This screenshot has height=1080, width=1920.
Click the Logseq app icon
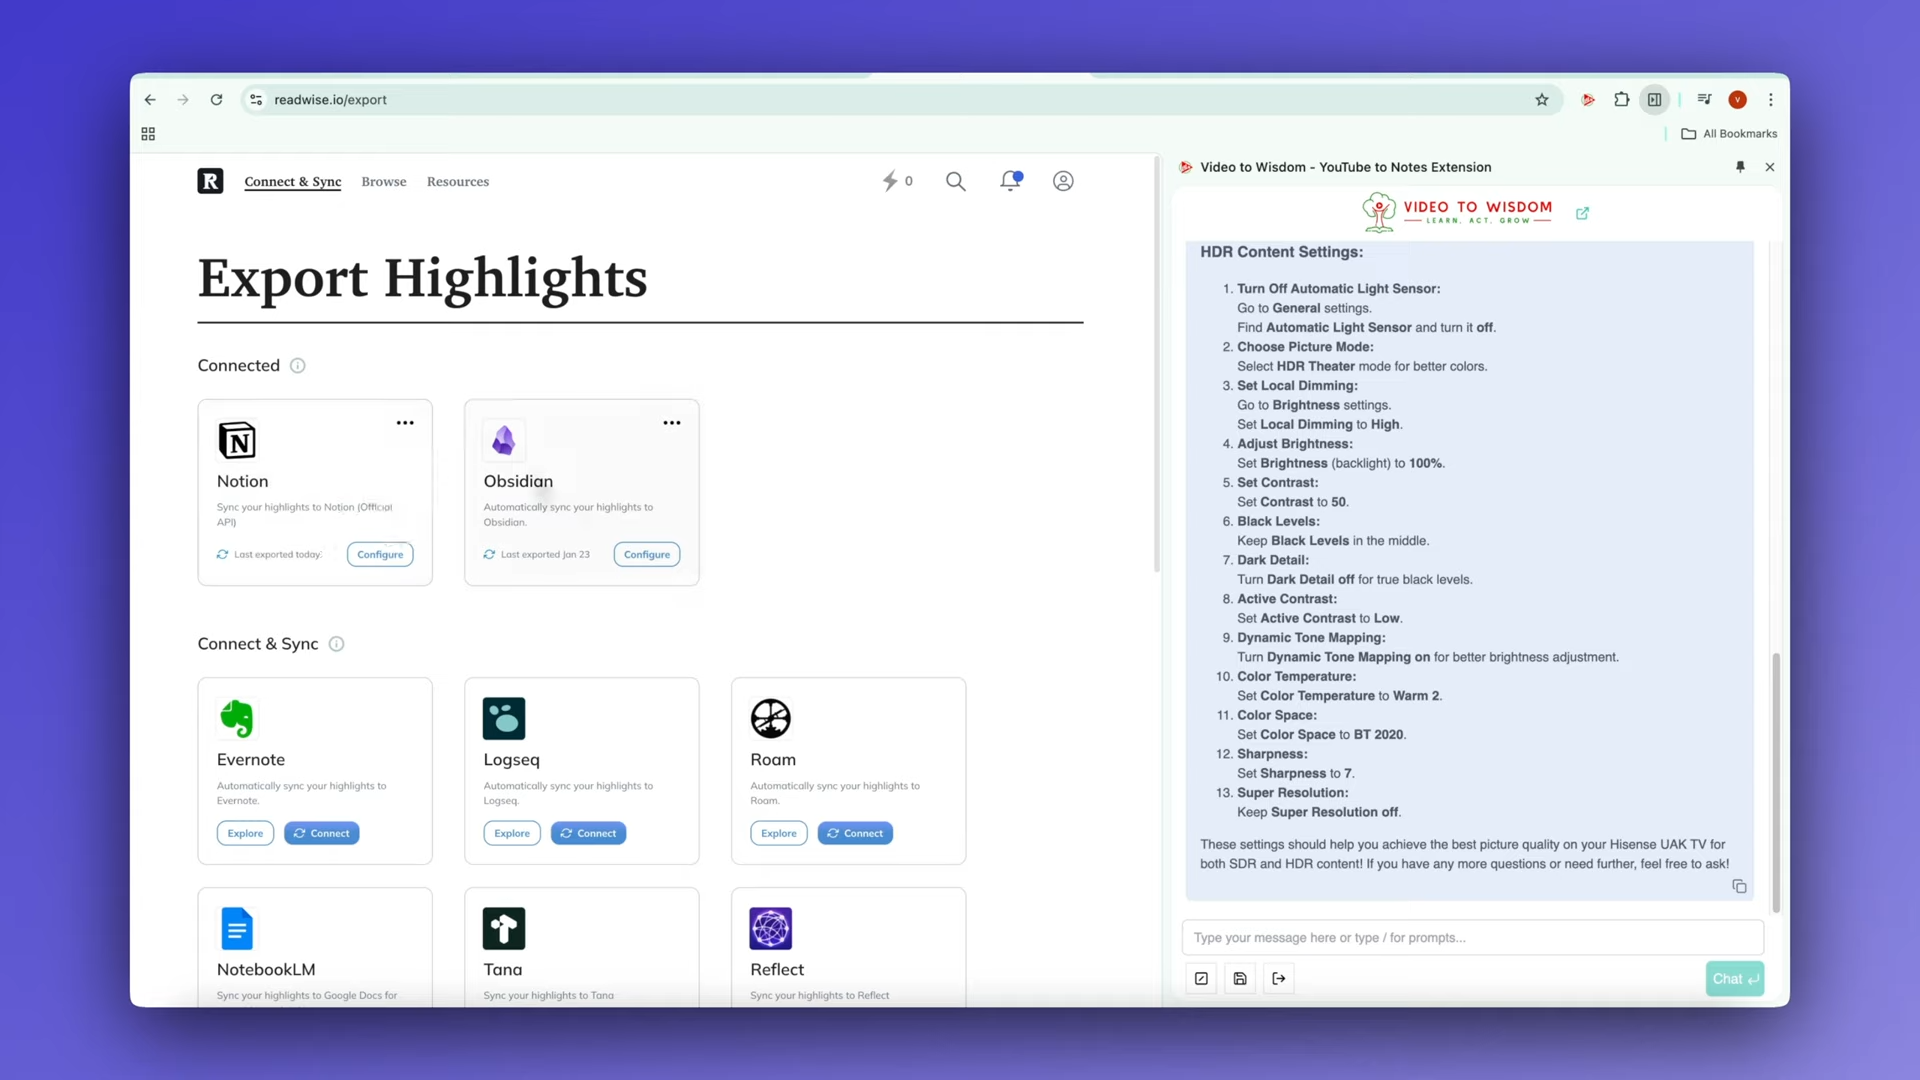504,719
